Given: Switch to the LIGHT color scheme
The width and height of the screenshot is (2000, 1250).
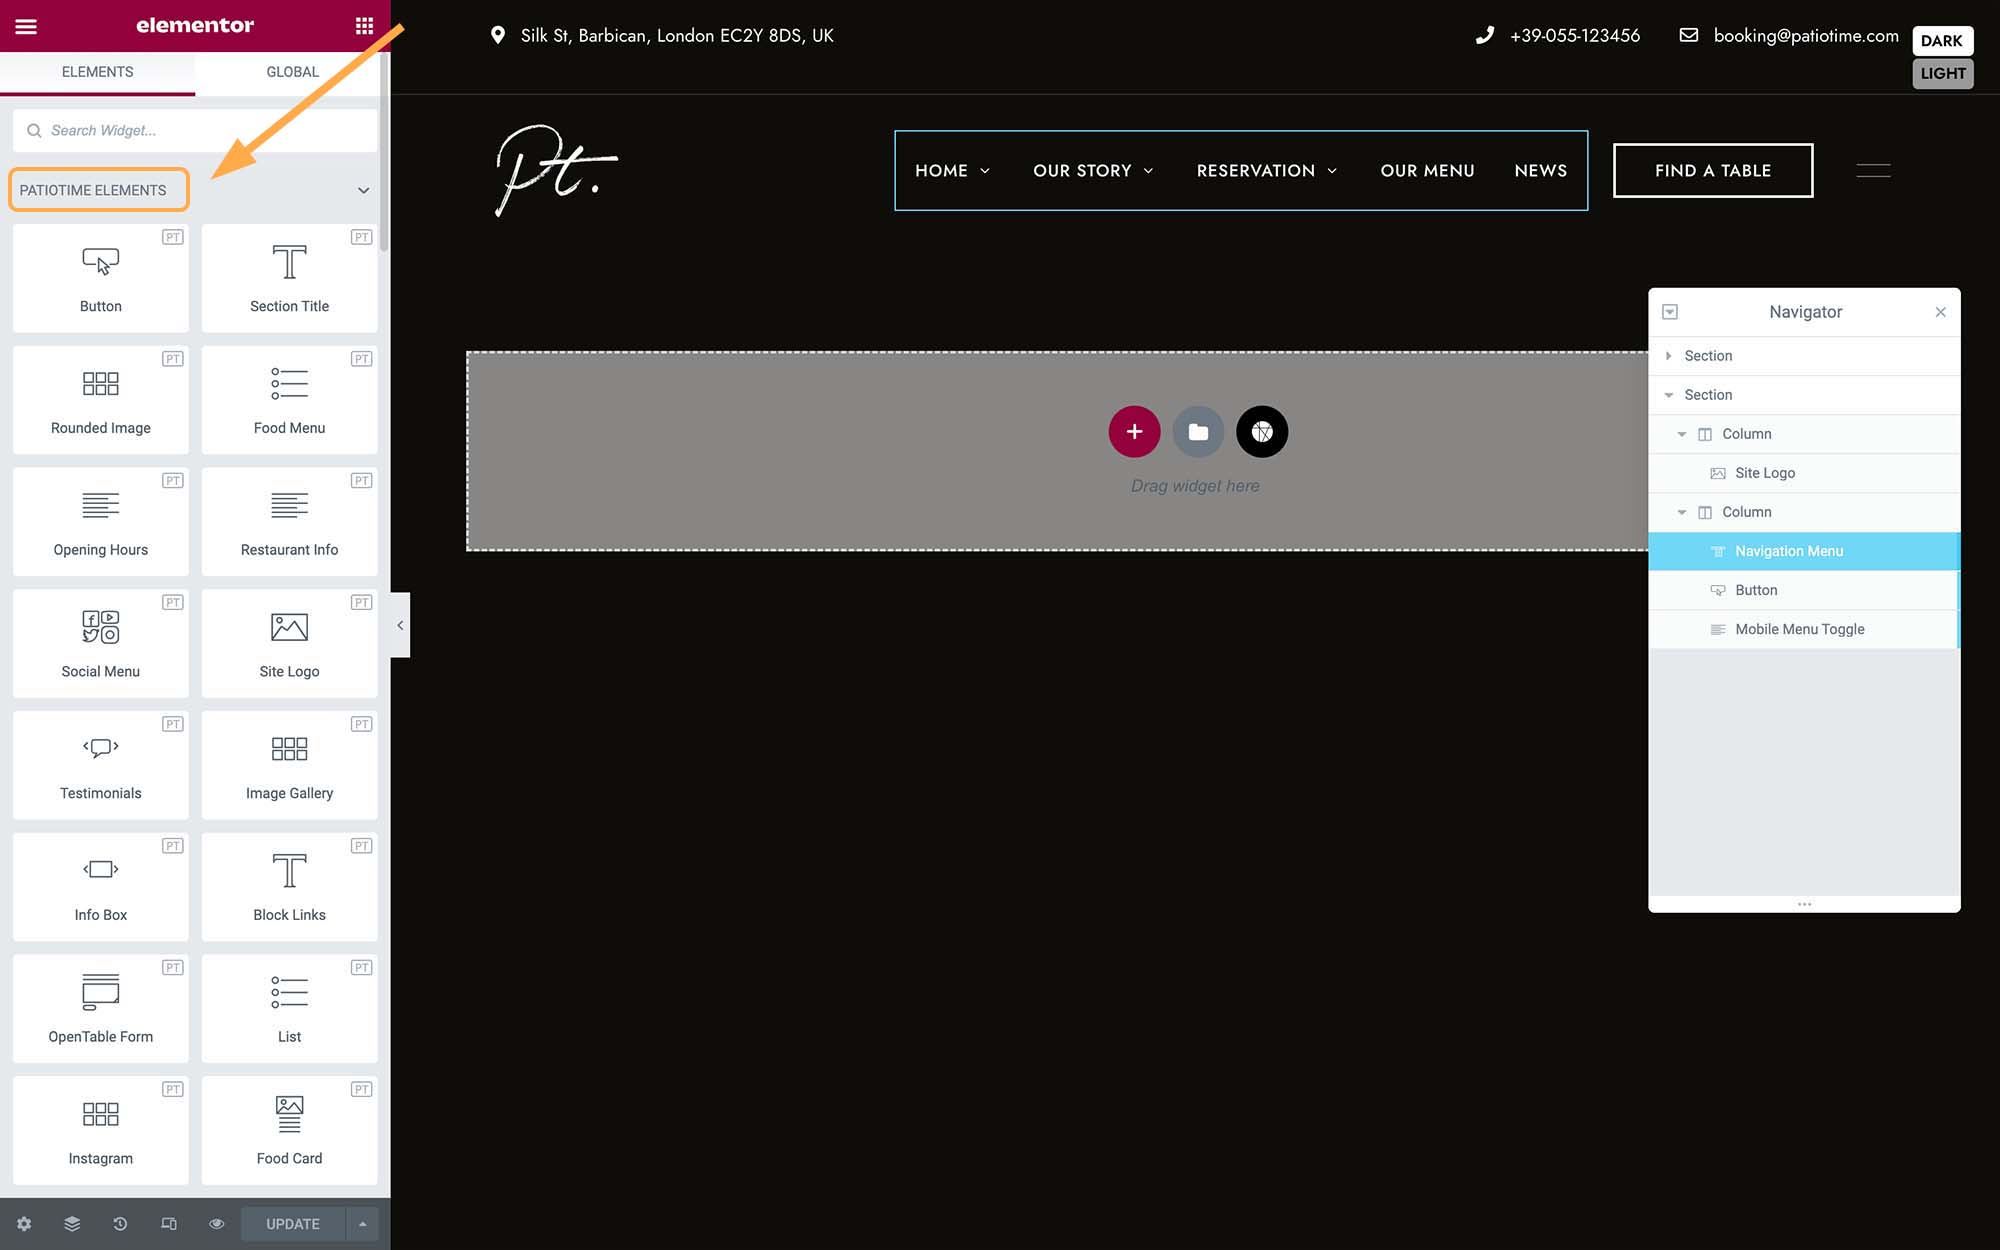Looking at the screenshot, I should [1942, 73].
